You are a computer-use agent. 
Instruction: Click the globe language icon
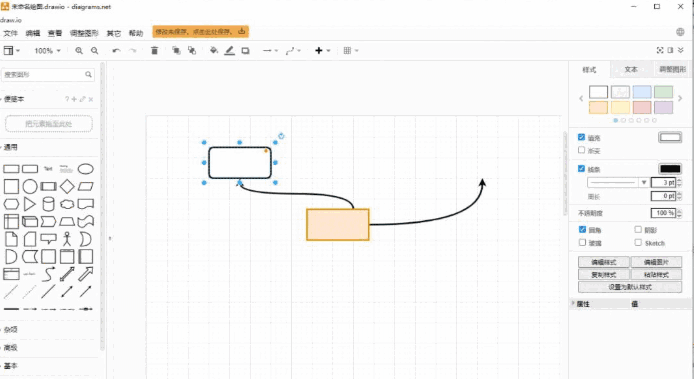coord(680,32)
